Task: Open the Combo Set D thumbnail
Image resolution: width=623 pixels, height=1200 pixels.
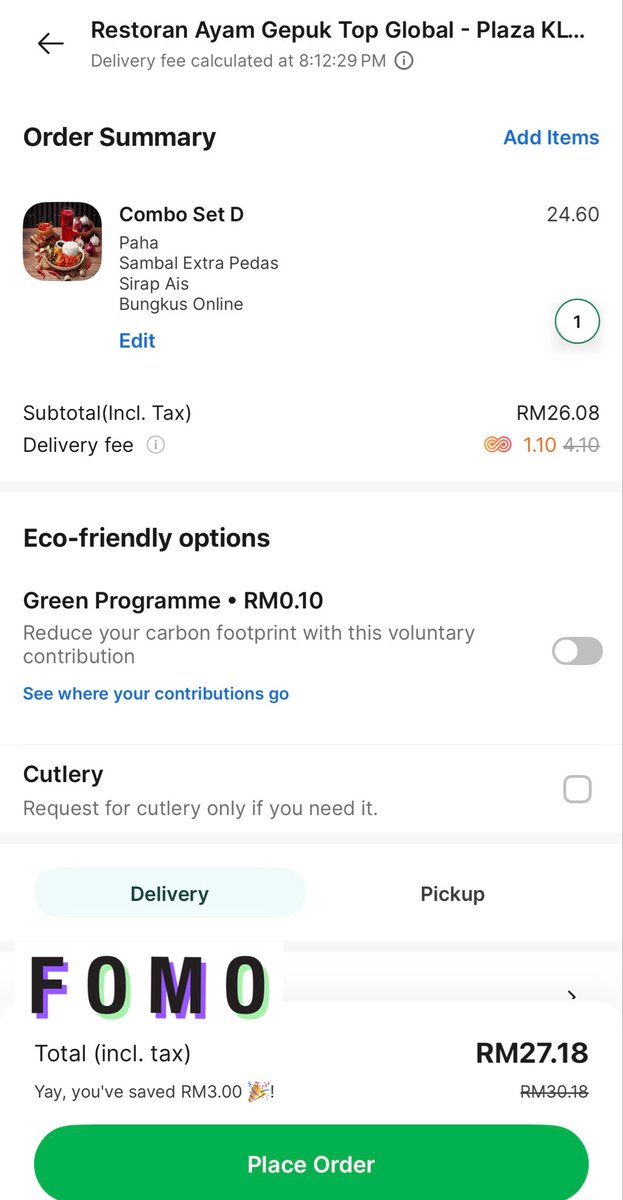Action: coord(62,242)
